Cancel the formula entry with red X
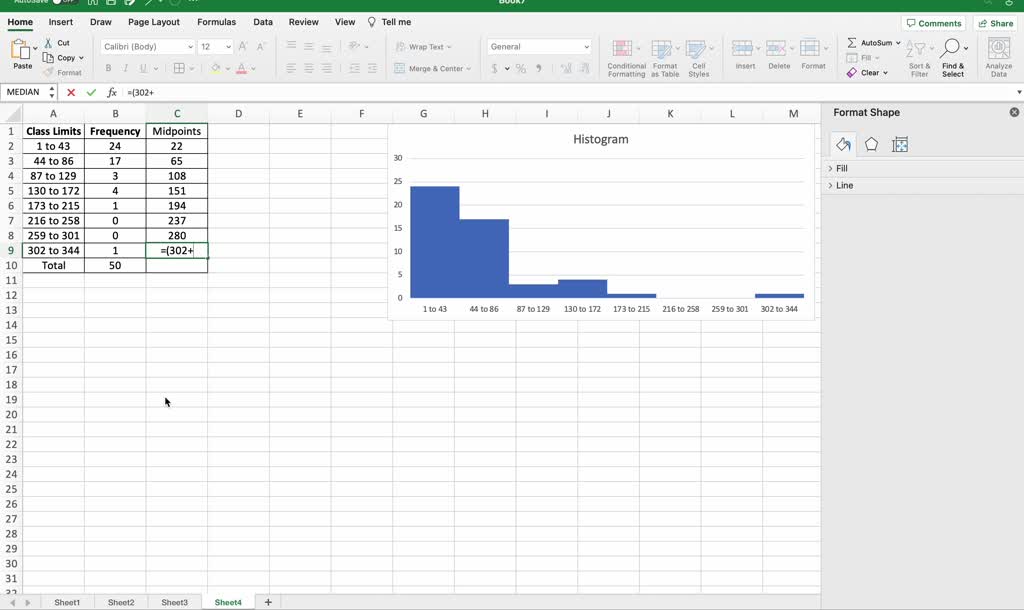This screenshot has width=1024, height=610. tap(71, 92)
